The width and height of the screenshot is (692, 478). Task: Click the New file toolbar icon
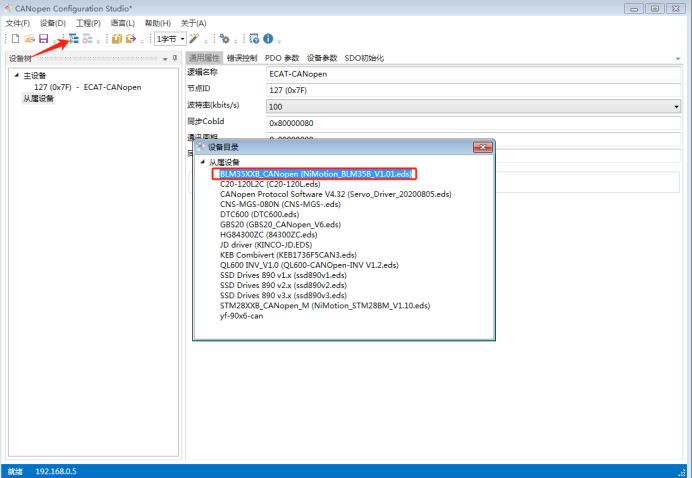tap(15, 39)
